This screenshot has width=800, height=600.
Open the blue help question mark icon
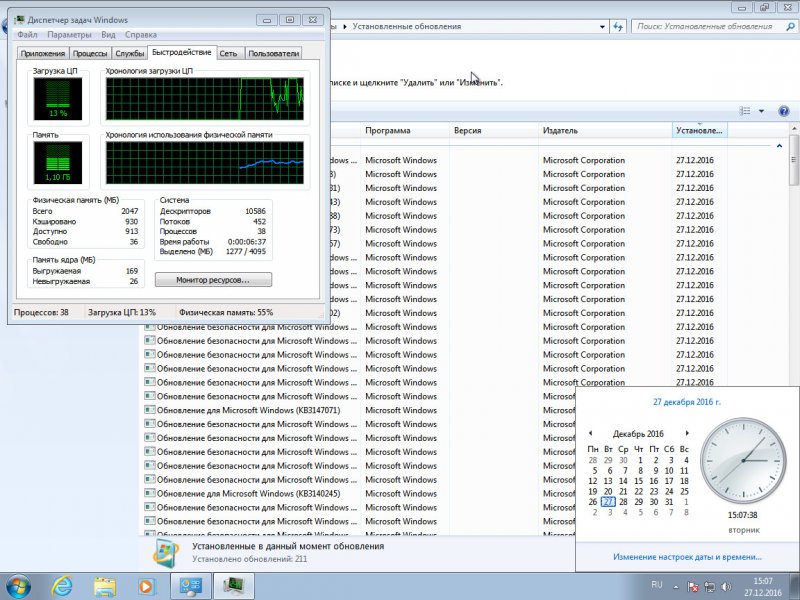click(x=784, y=111)
